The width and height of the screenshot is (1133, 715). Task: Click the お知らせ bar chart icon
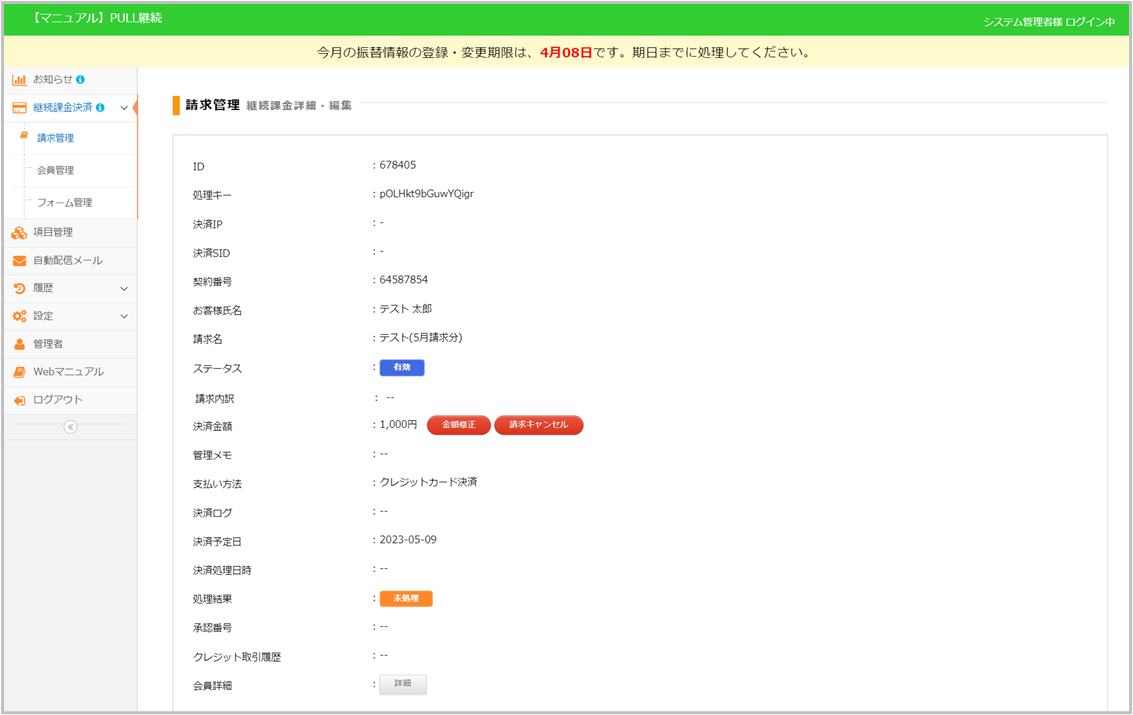19,80
